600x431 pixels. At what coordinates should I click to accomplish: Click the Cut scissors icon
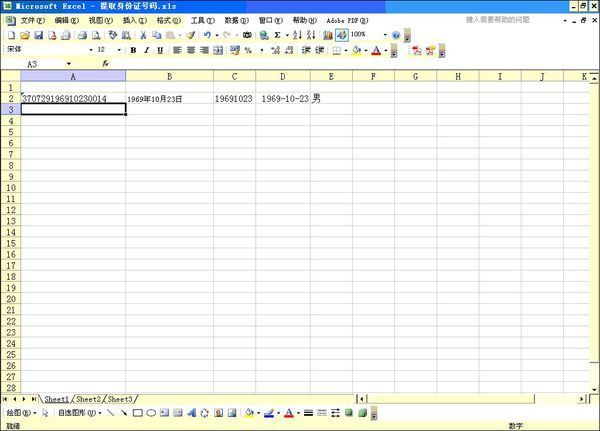[143, 35]
